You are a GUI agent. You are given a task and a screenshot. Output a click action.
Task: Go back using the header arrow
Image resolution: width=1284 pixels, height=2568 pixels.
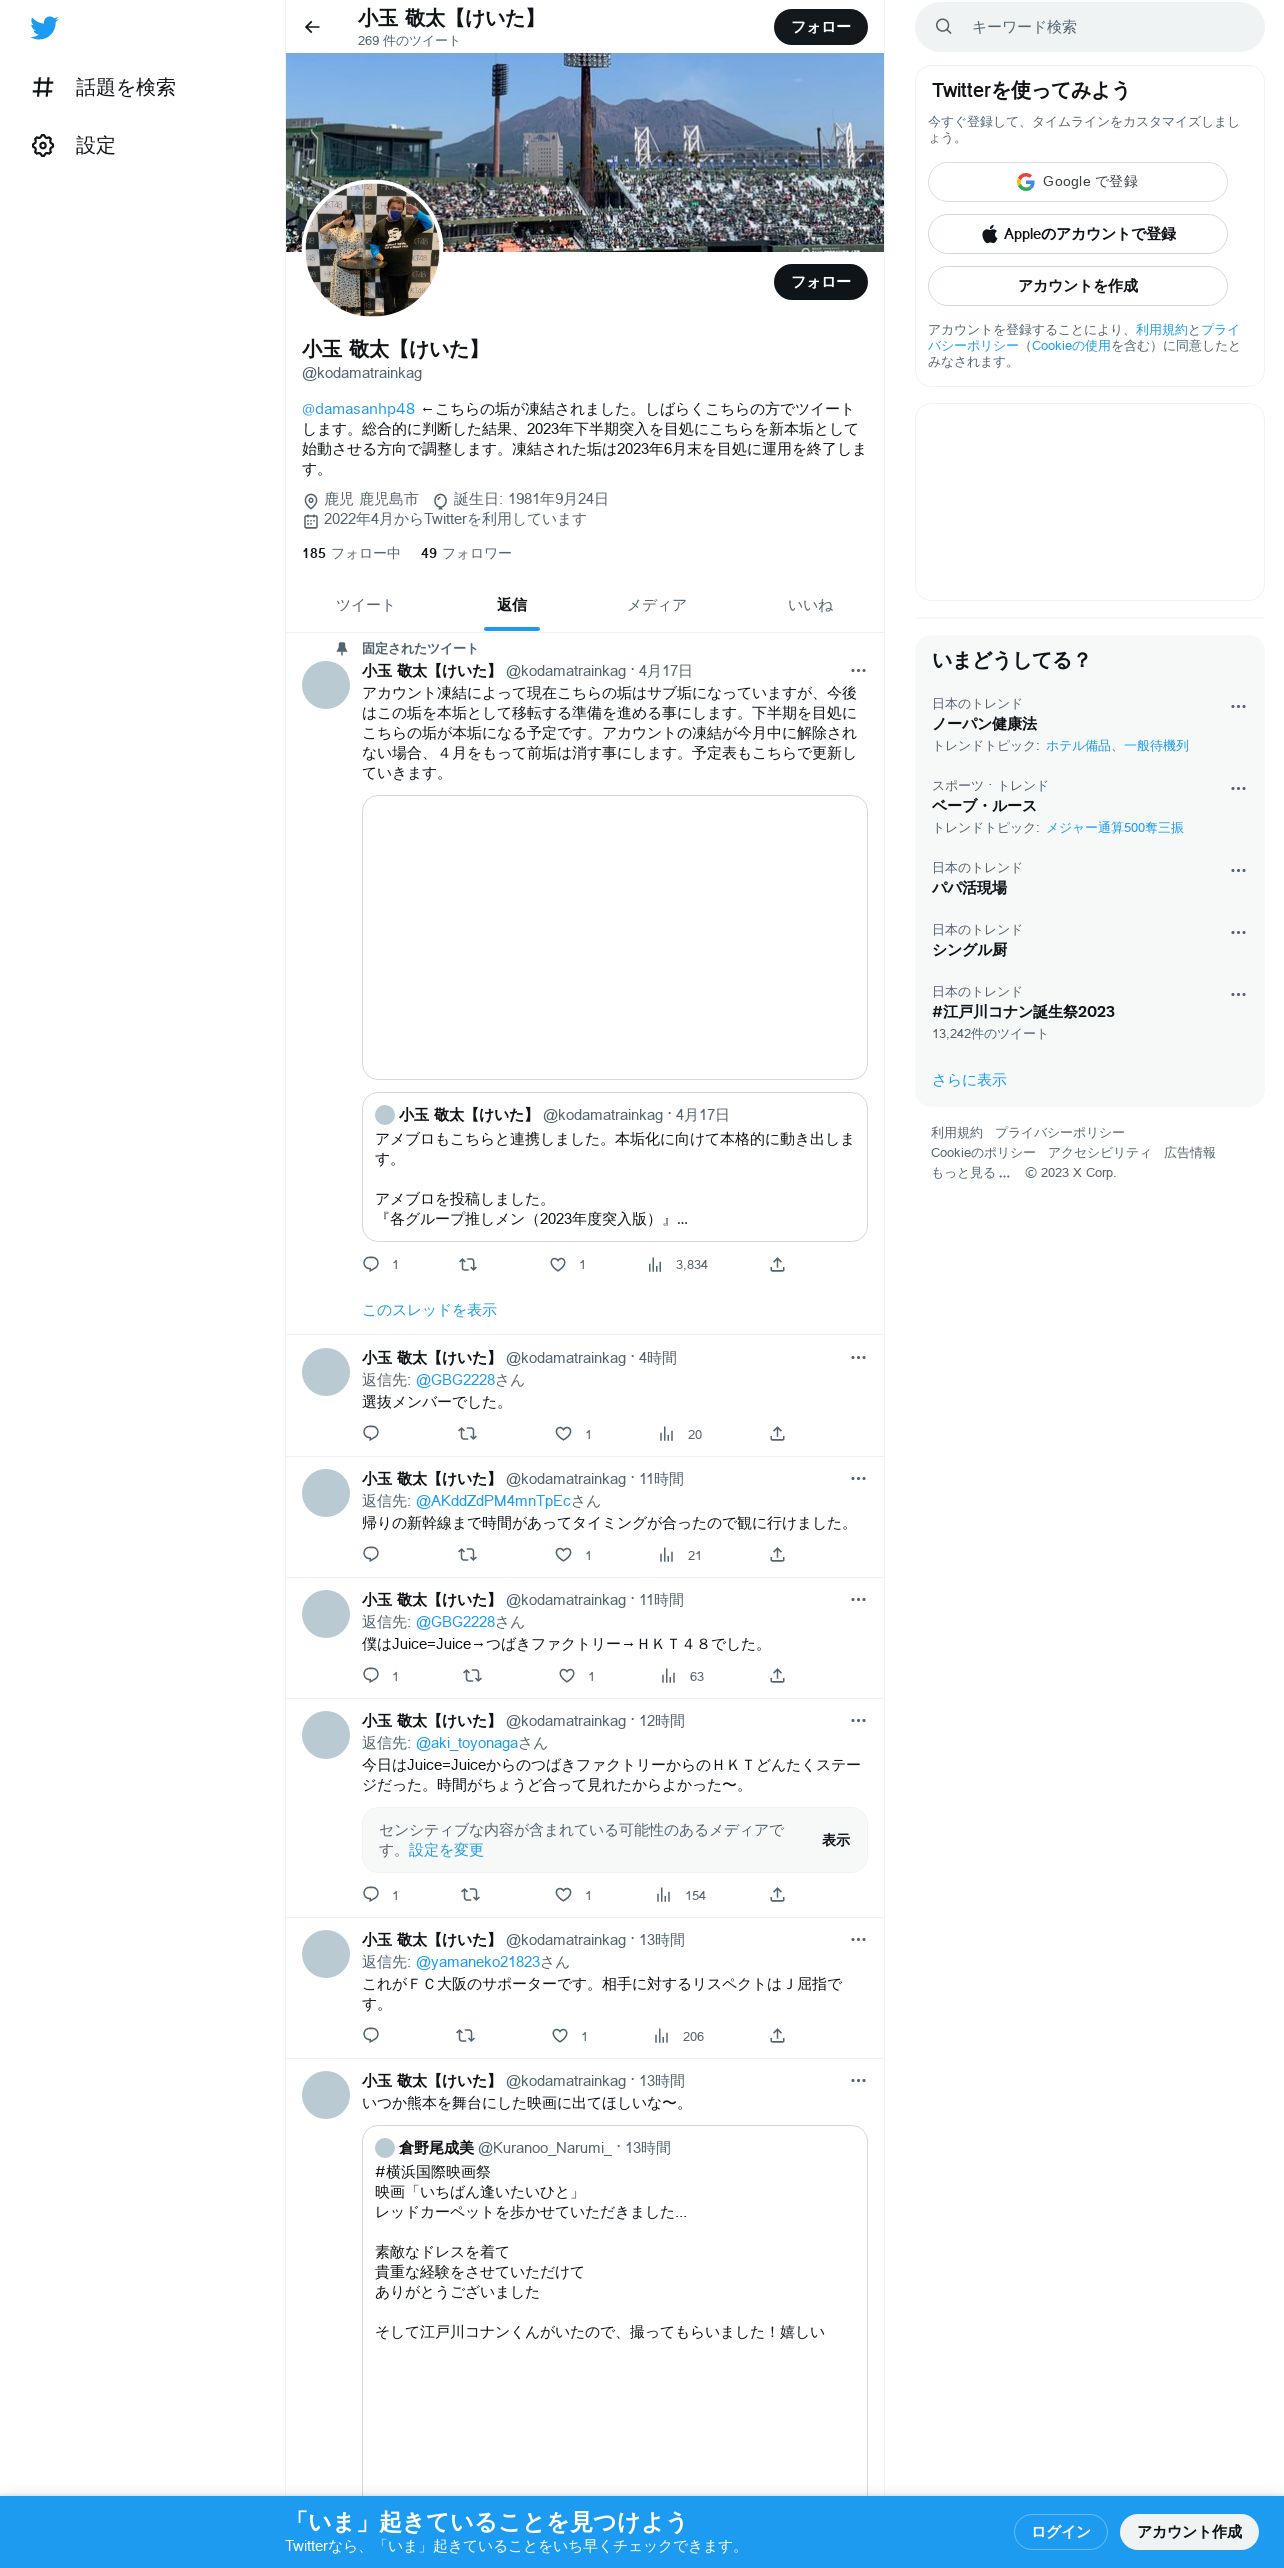point(312,27)
